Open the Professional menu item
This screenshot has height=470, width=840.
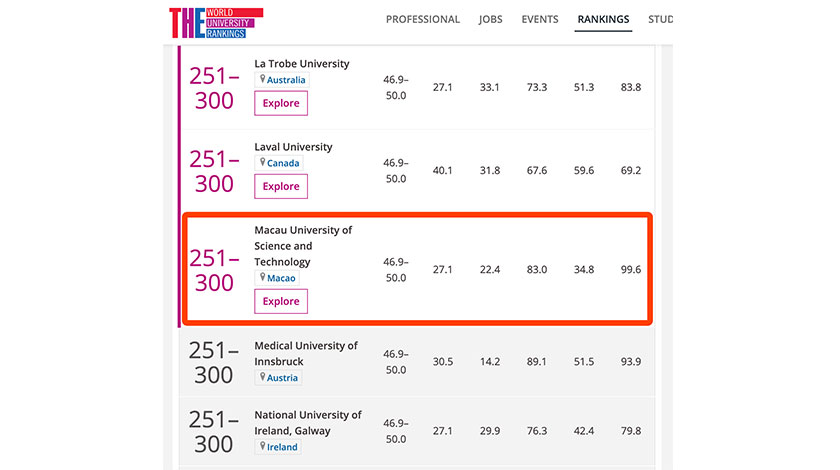click(x=423, y=20)
